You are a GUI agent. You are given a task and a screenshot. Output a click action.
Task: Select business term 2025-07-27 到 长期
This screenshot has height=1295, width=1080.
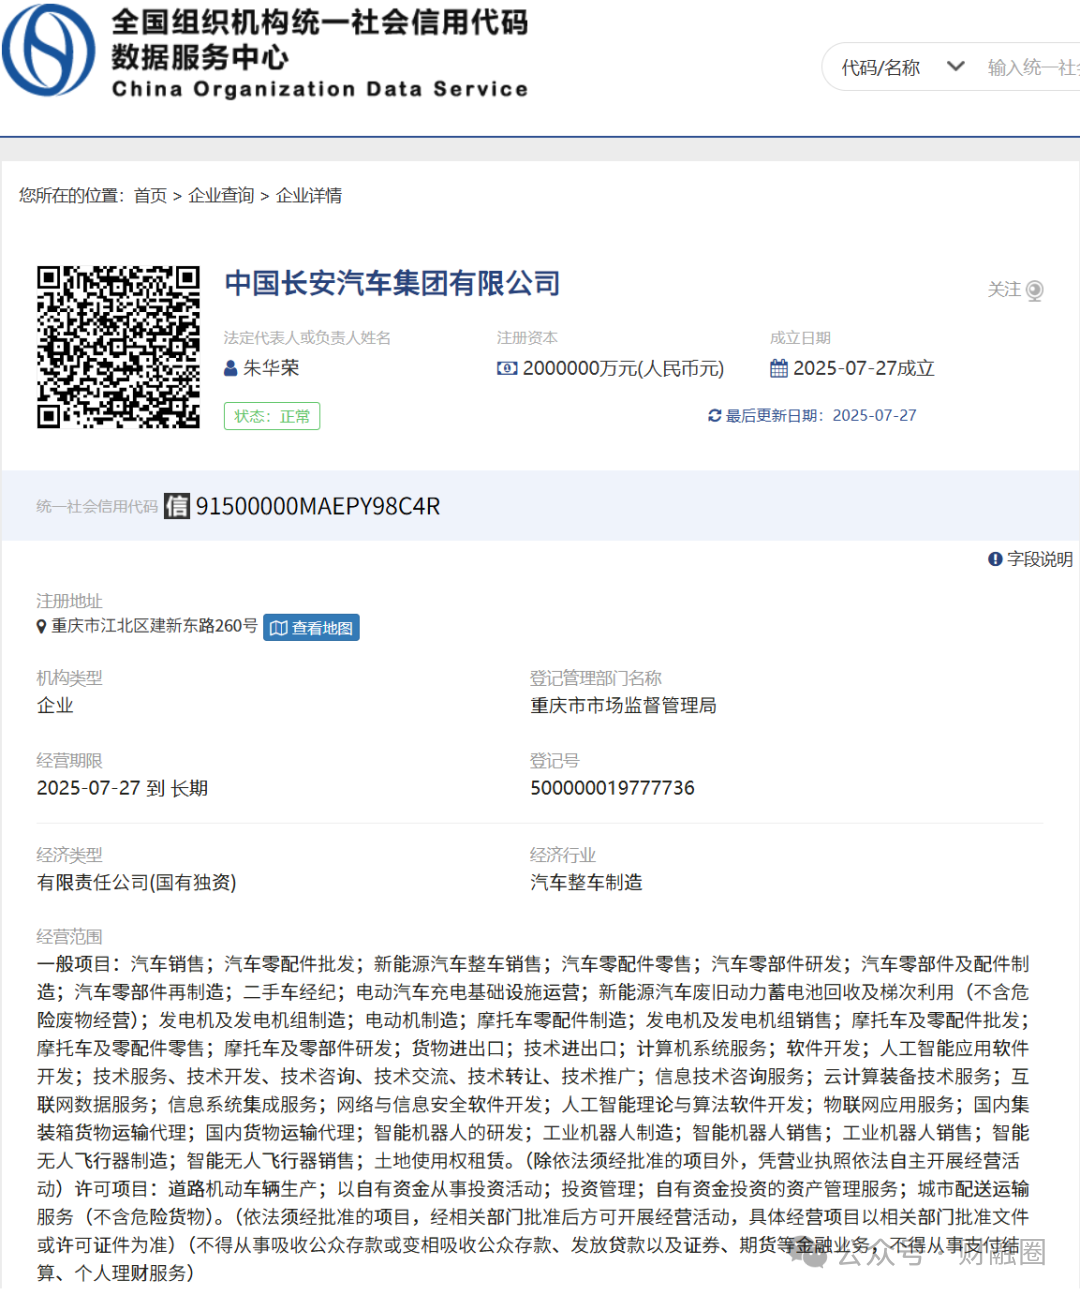coord(123,788)
